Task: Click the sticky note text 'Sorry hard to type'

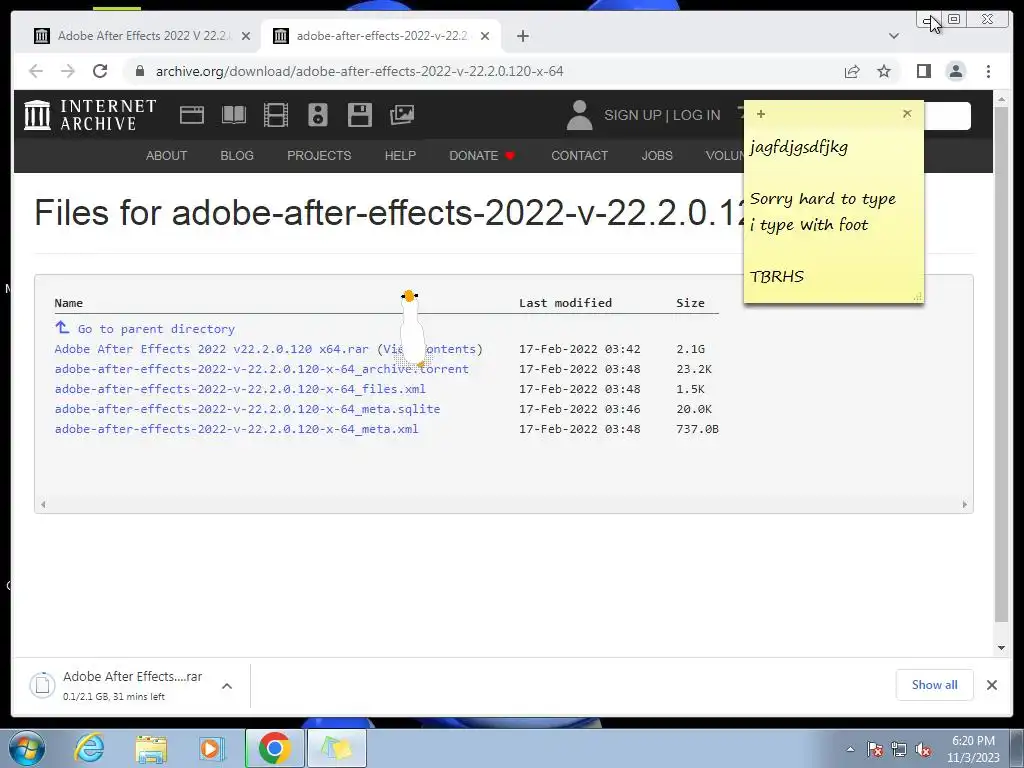Action: pyautogui.click(x=822, y=199)
